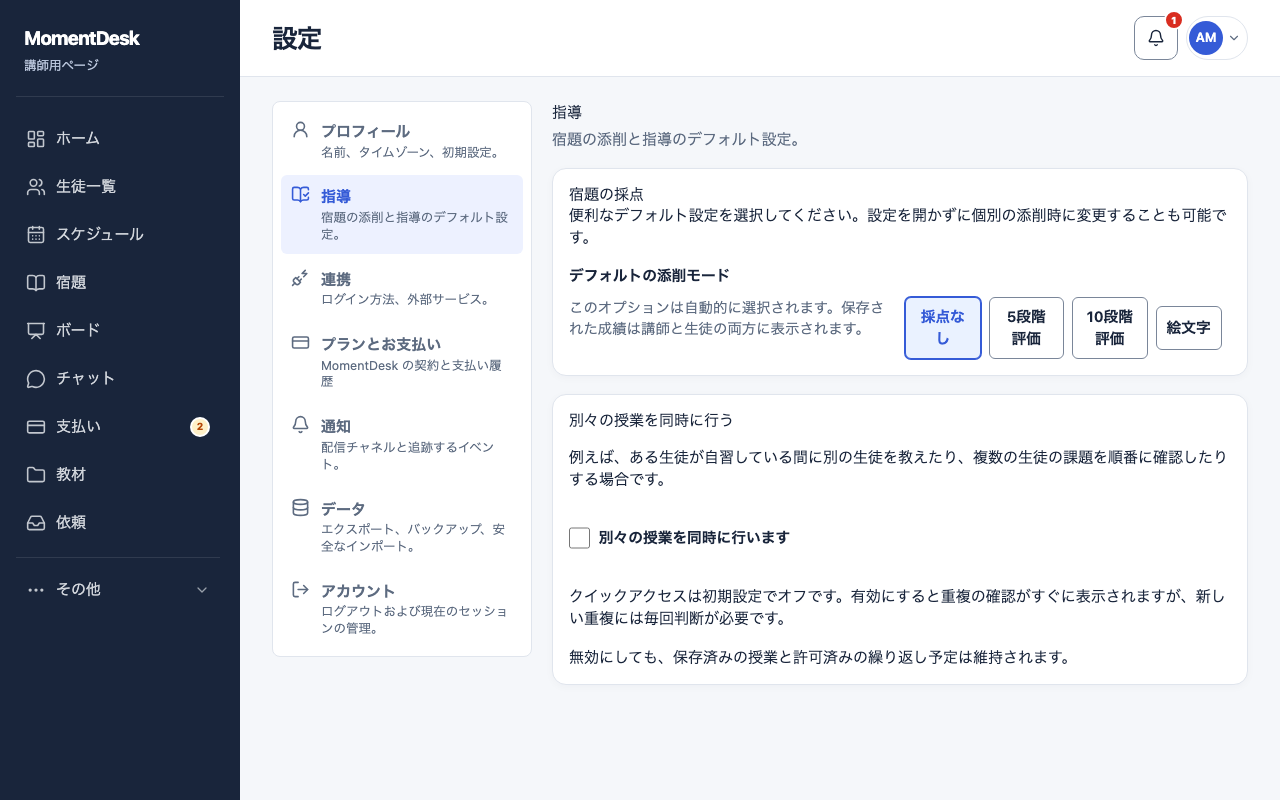Click the スケジュール calendar icon
The image size is (1280, 800).
(x=36, y=234)
